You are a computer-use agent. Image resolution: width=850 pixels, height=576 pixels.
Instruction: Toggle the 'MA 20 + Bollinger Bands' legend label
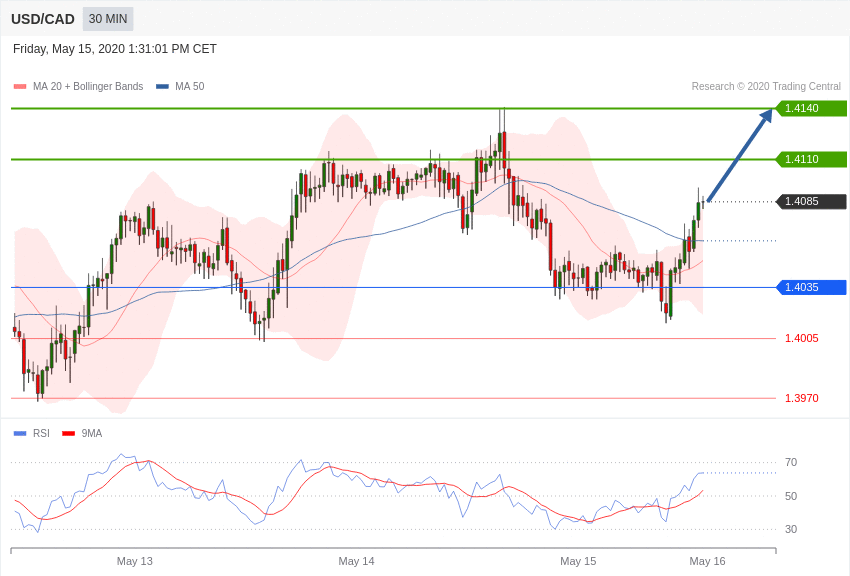pos(88,86)
